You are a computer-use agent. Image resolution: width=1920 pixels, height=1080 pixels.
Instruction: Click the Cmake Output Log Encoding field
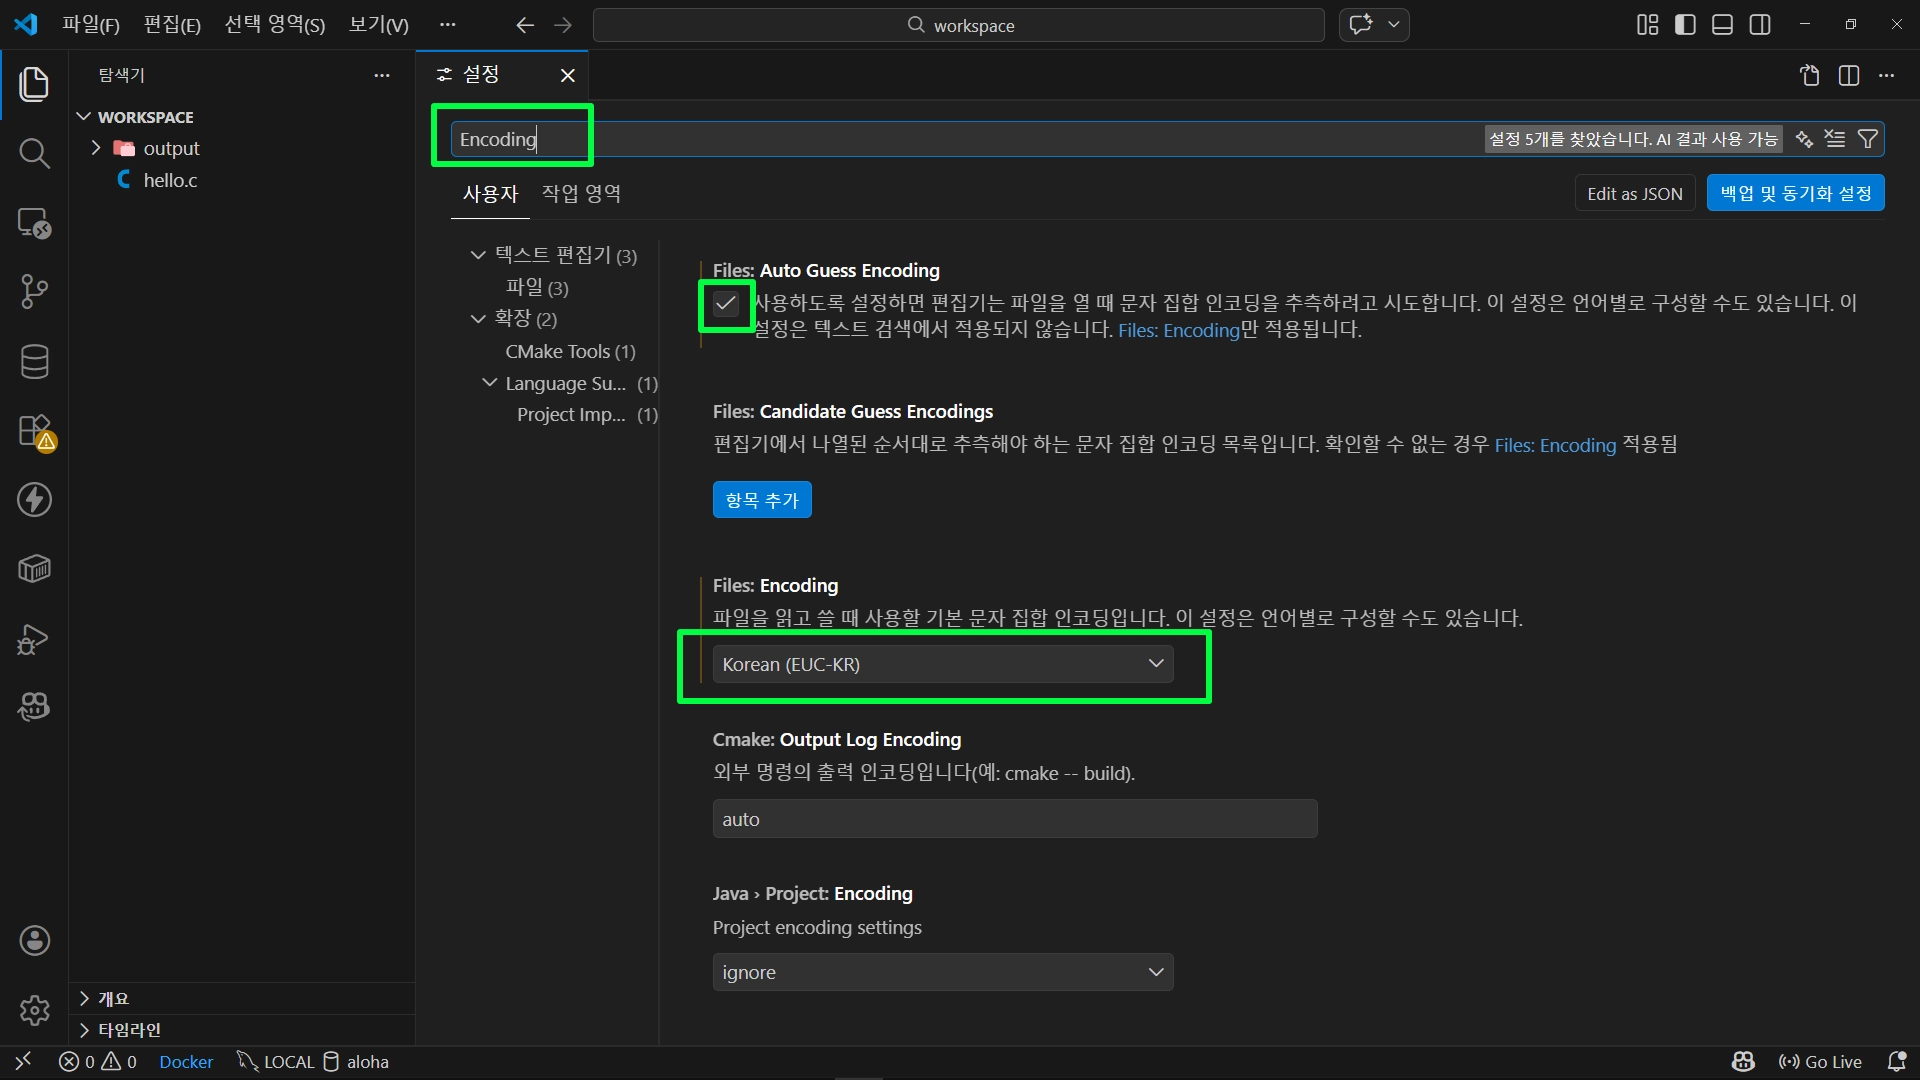1014,819
